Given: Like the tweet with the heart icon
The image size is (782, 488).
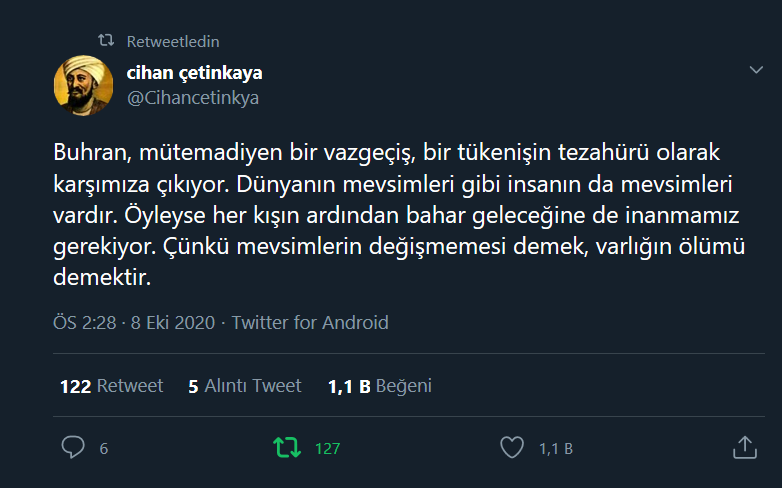Looking at the screenshot, I should point(512,447).
